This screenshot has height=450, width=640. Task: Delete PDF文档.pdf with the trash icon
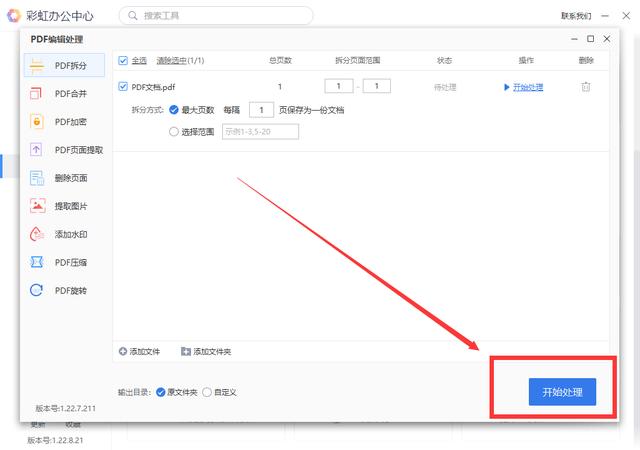[586, 87]
